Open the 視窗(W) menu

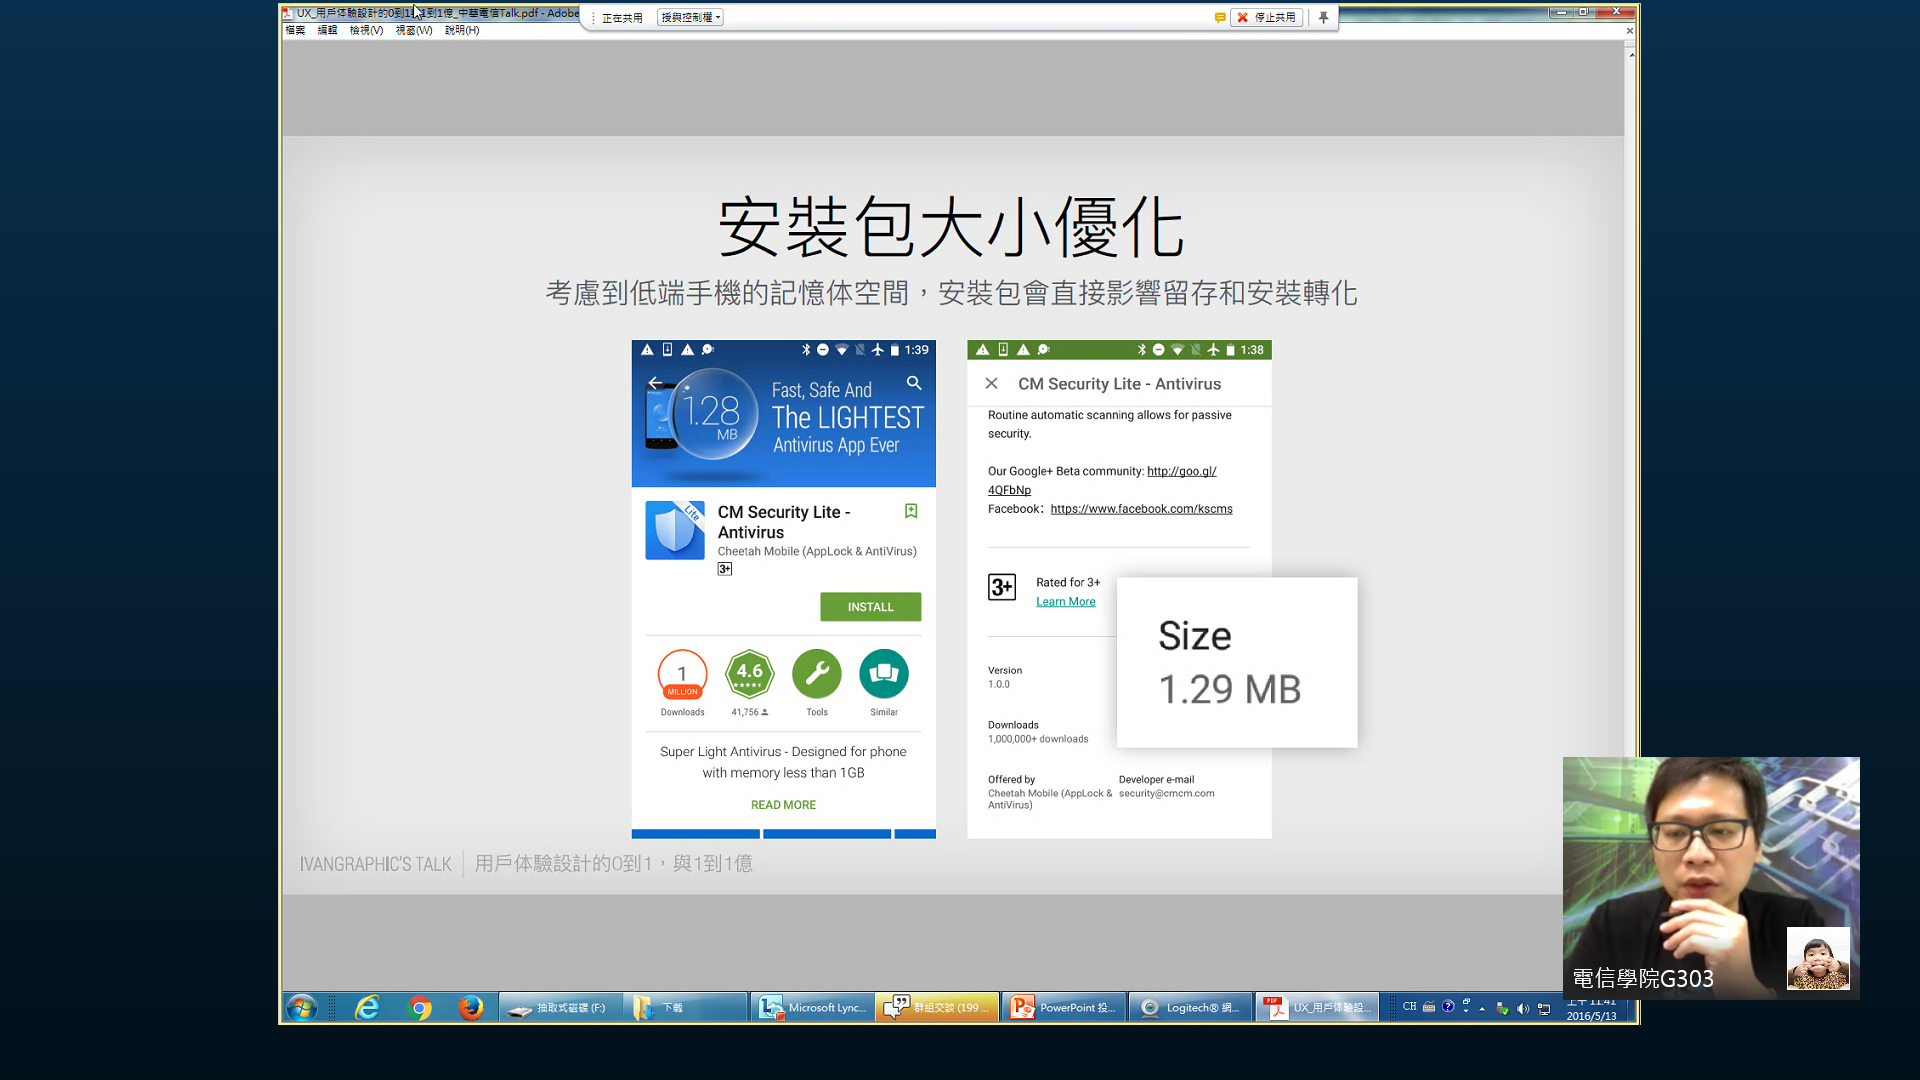pyautogui.click(x=413, y=30)
